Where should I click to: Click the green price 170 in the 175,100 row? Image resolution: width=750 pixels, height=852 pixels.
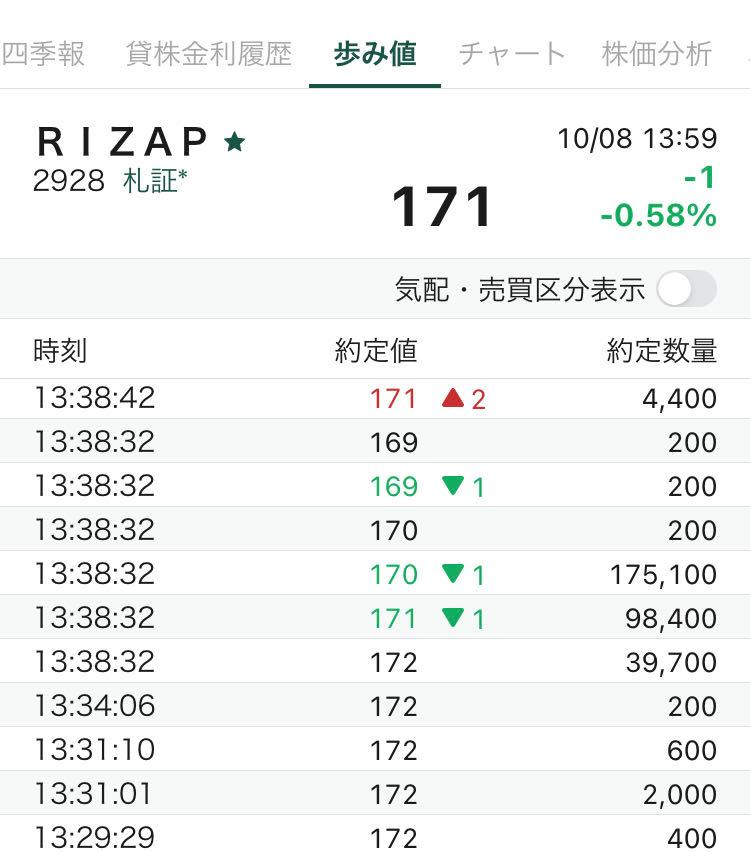[x=393, y=574]
